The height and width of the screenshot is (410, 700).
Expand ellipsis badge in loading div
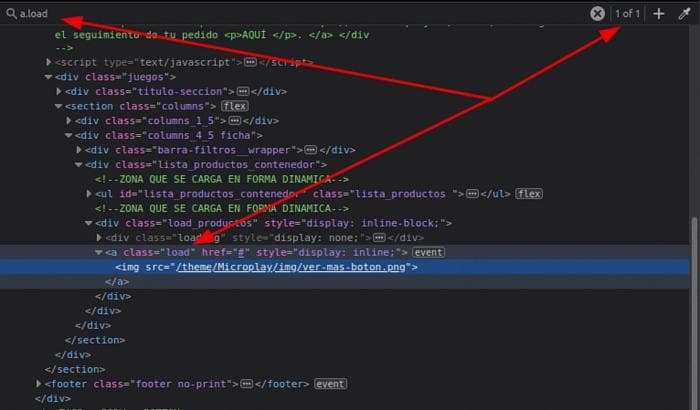coord(379,238)
